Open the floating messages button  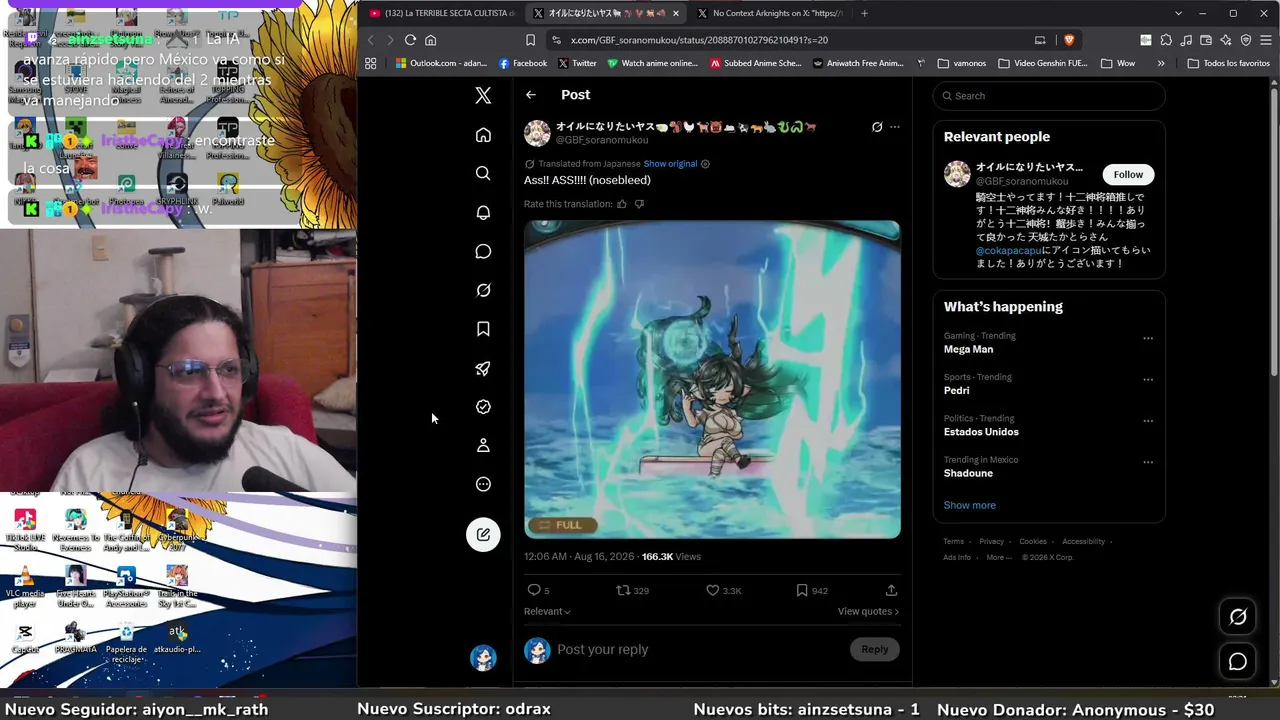(1238, 661)
